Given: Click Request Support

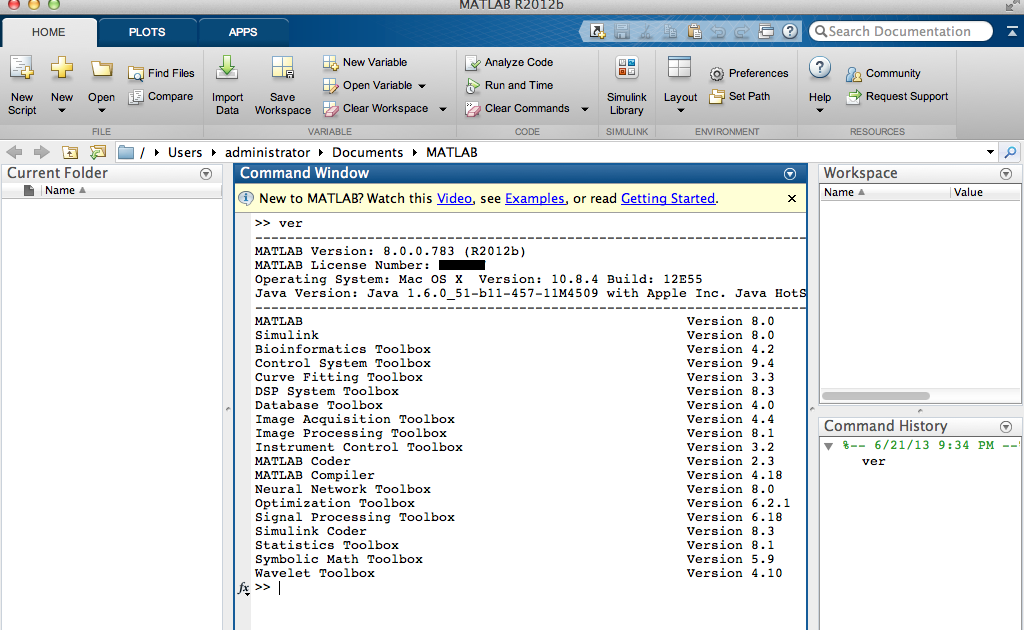Looking at the screenshot, I should click(x=897, y=97).
